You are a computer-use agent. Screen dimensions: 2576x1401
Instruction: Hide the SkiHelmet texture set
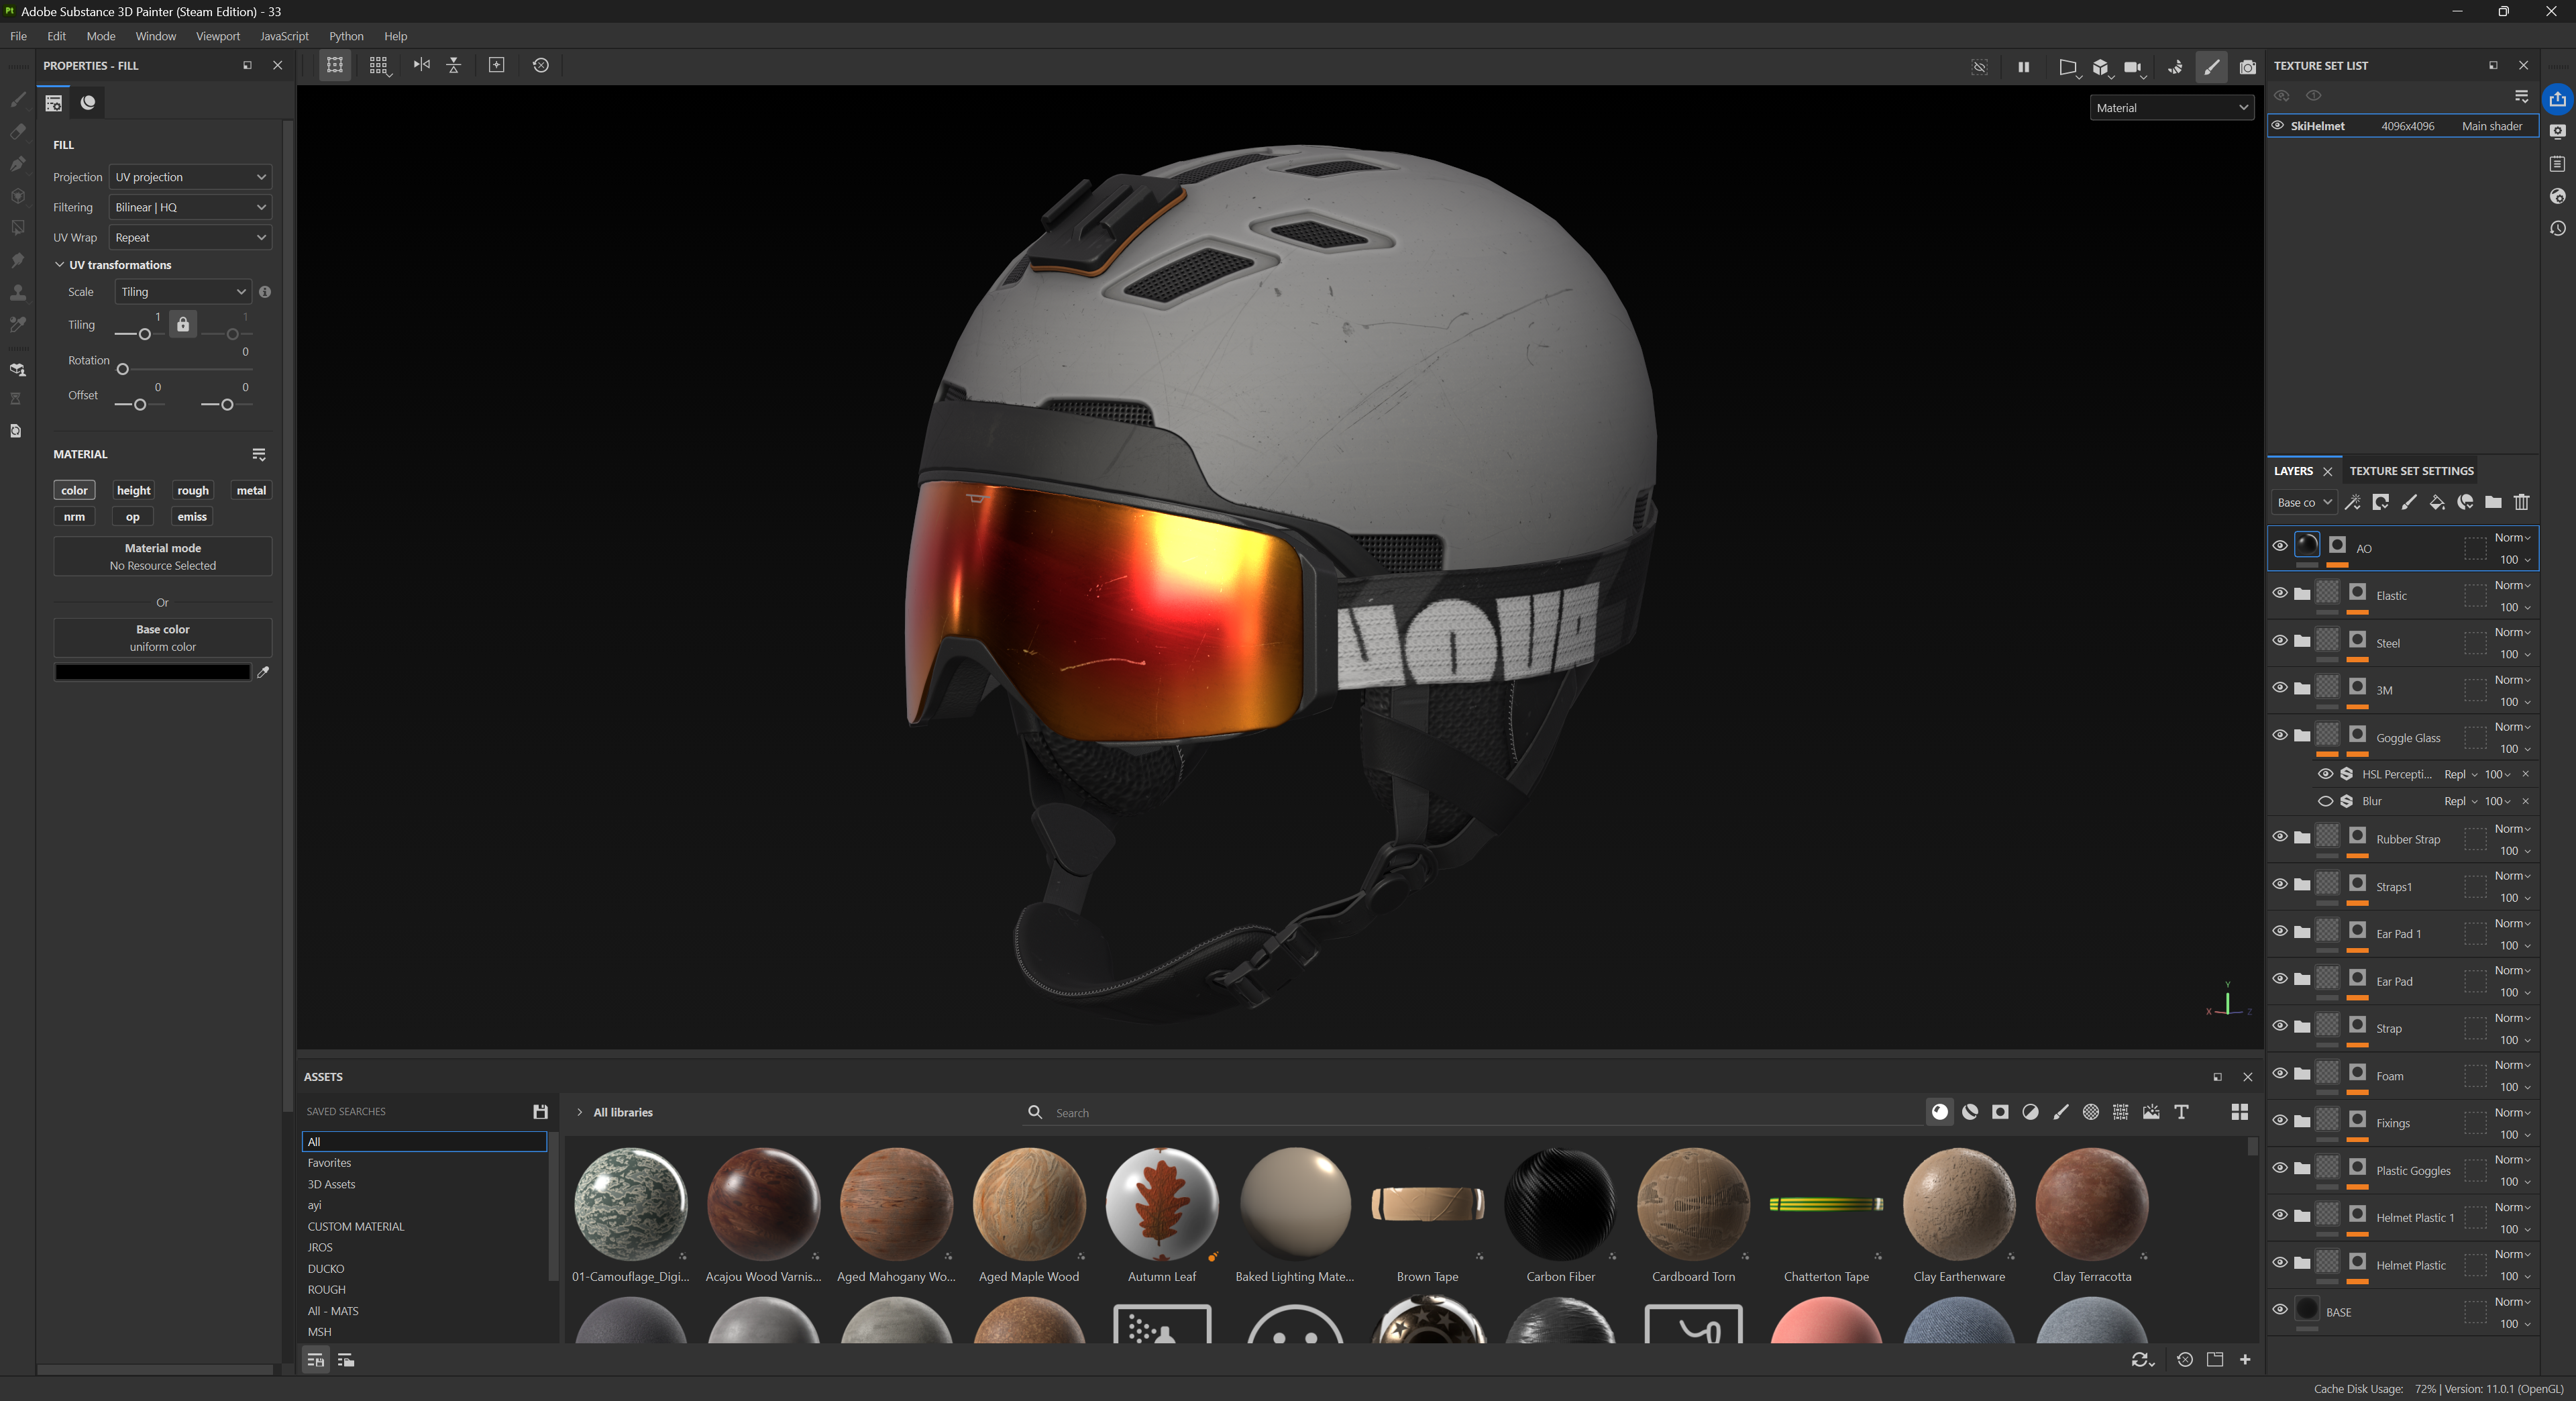pos(2277,126)
